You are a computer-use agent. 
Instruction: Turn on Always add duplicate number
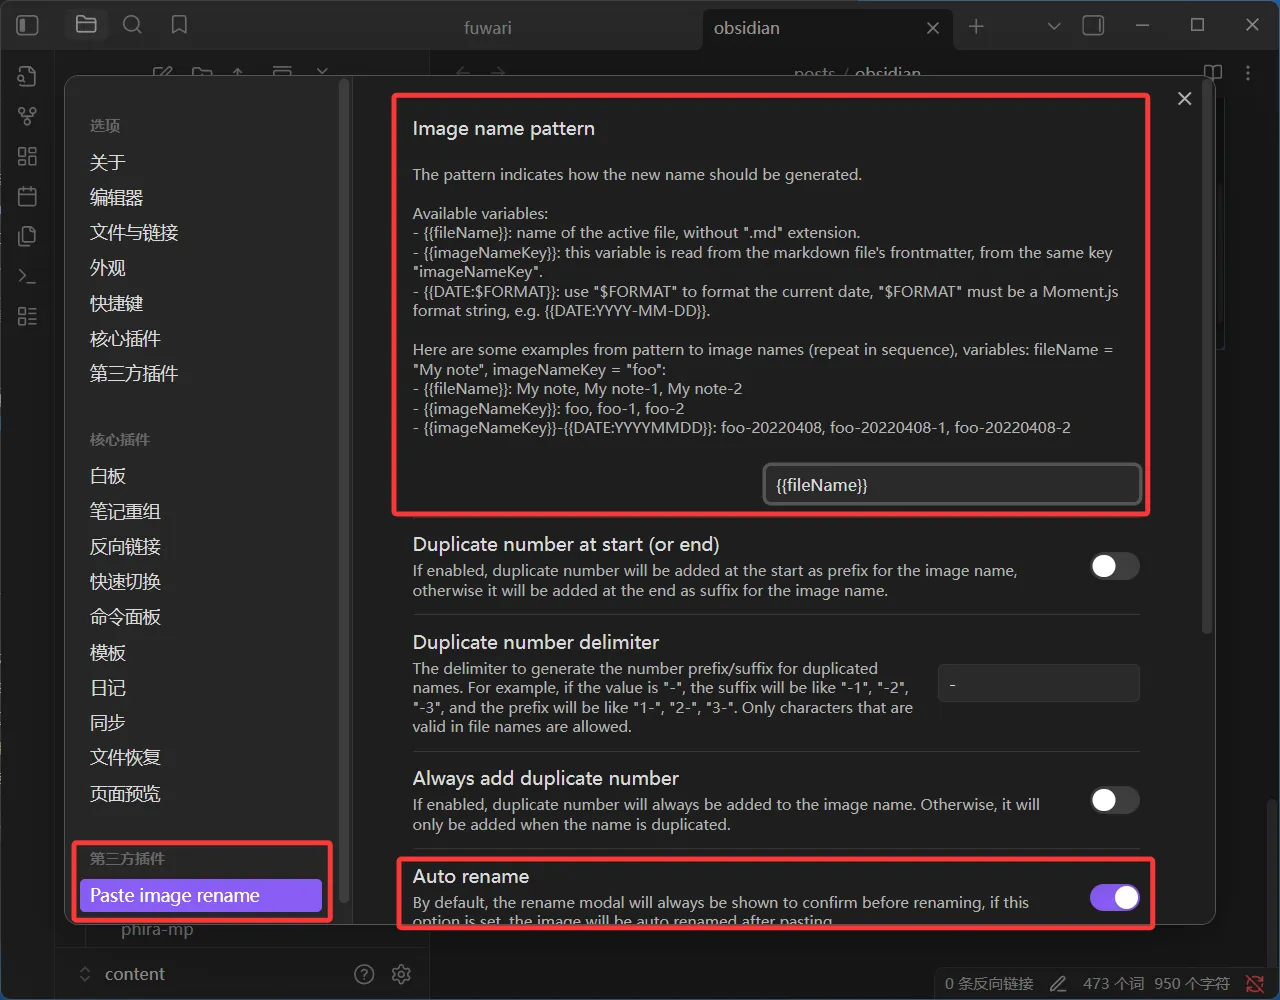[1114, 801]
